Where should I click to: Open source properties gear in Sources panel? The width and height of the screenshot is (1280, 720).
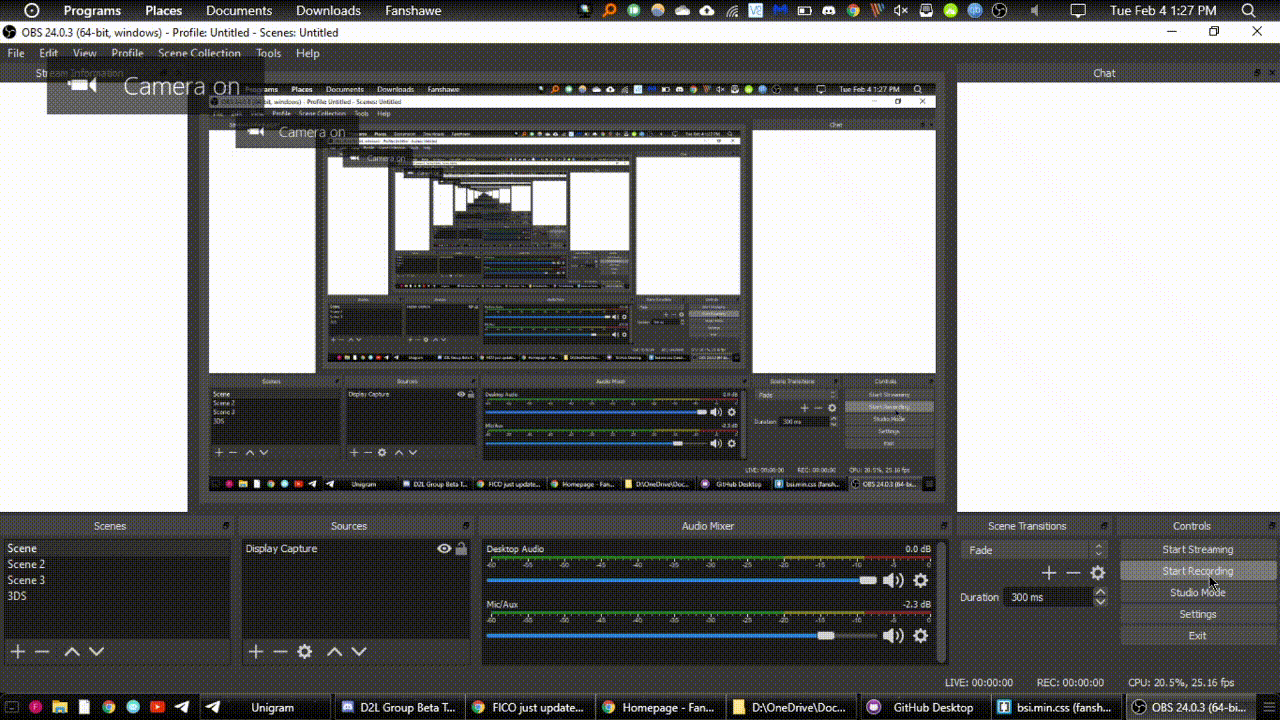tap(305, 652)
